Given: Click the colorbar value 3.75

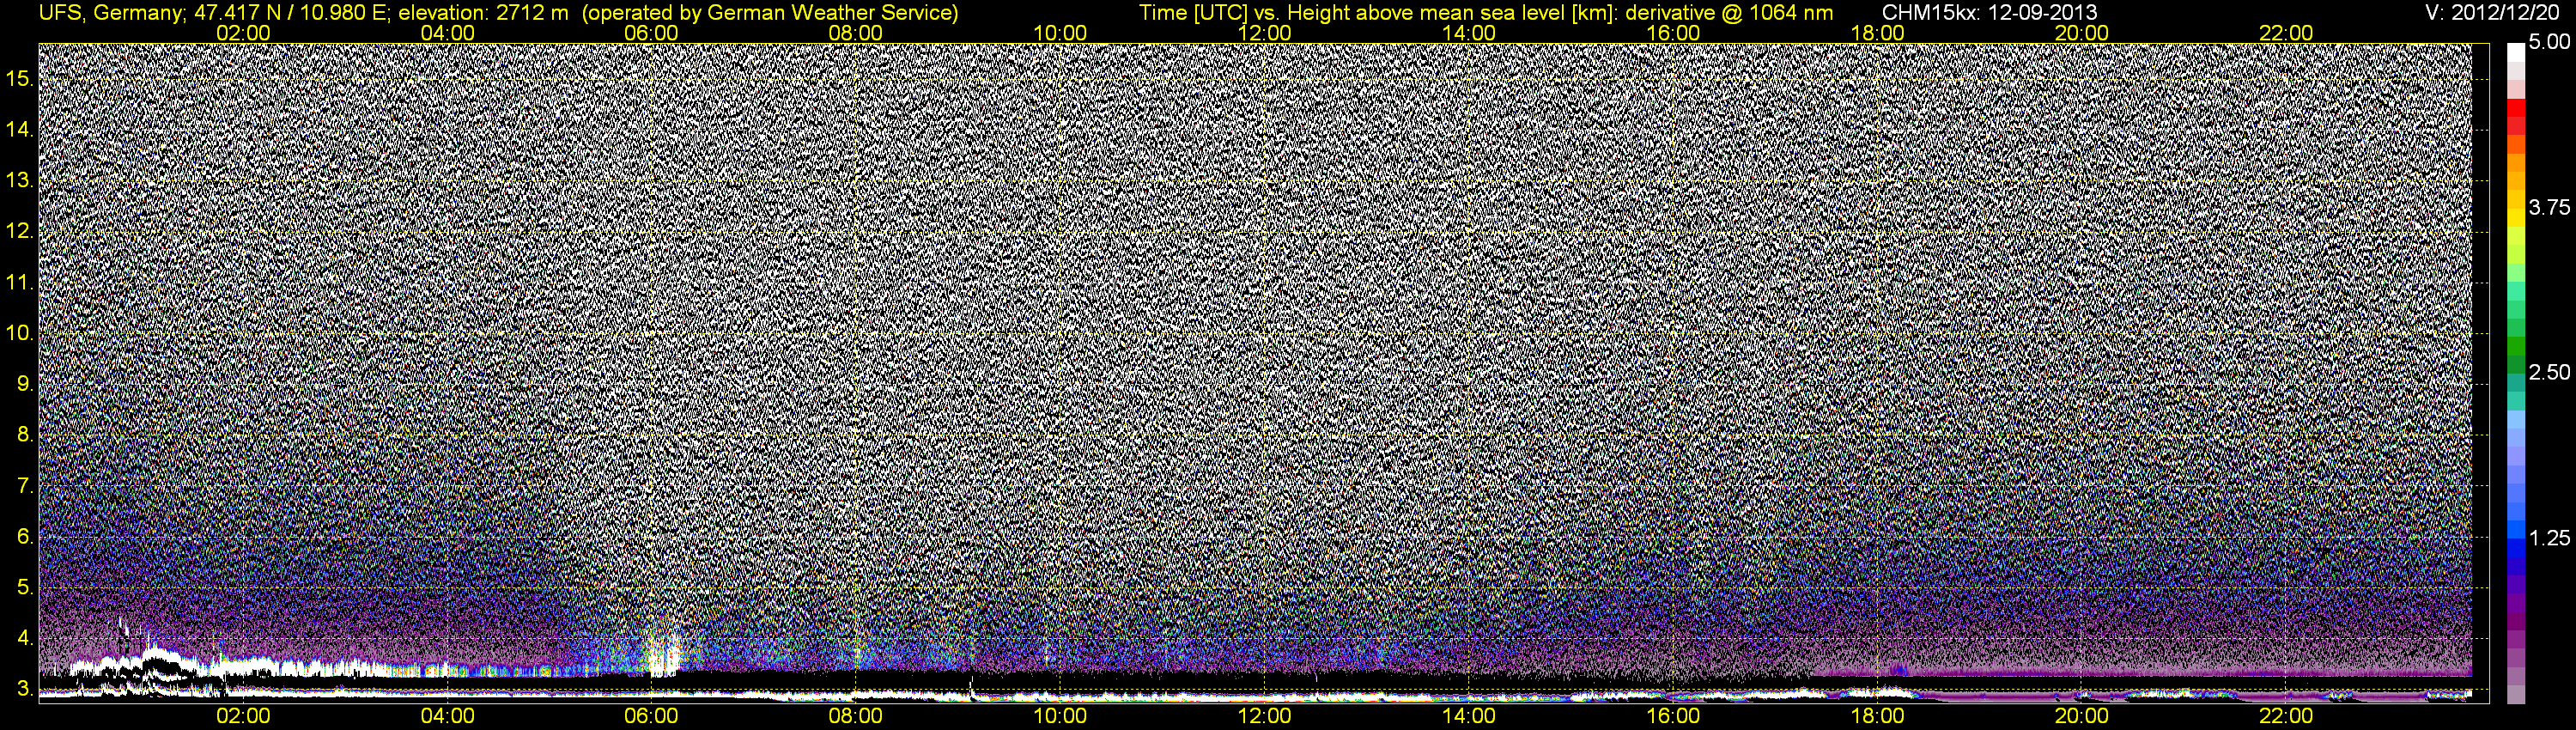Looking at the screenshot, I should click(2549, 207).
